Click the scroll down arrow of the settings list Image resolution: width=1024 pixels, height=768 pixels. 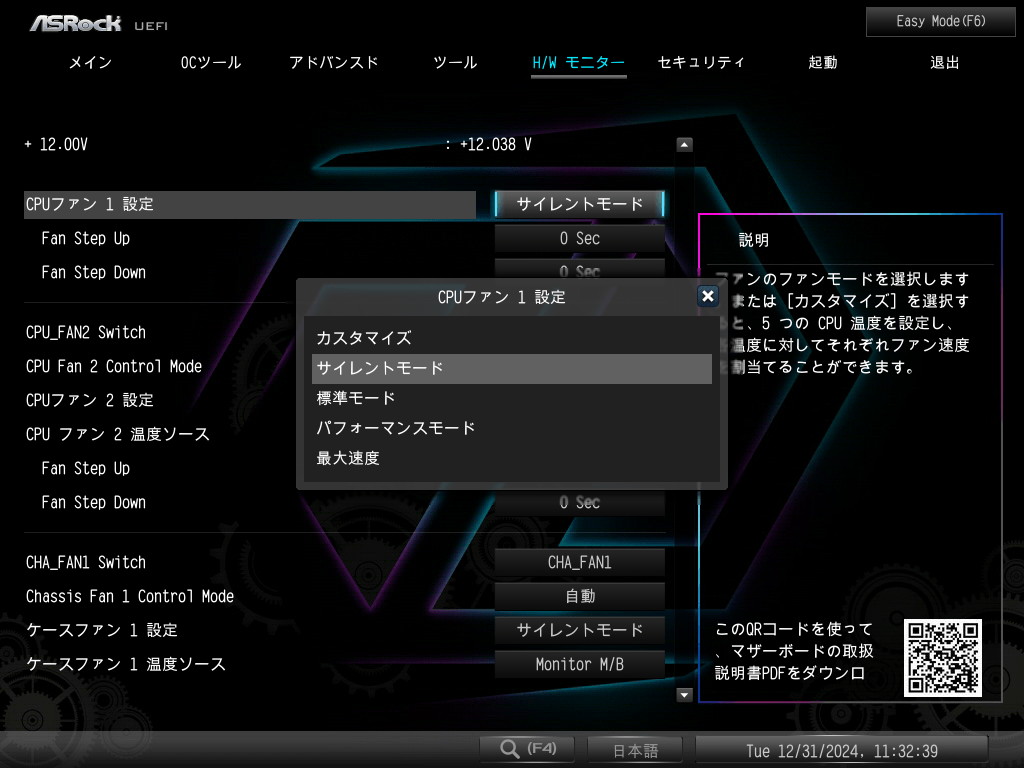click(684, 694)
